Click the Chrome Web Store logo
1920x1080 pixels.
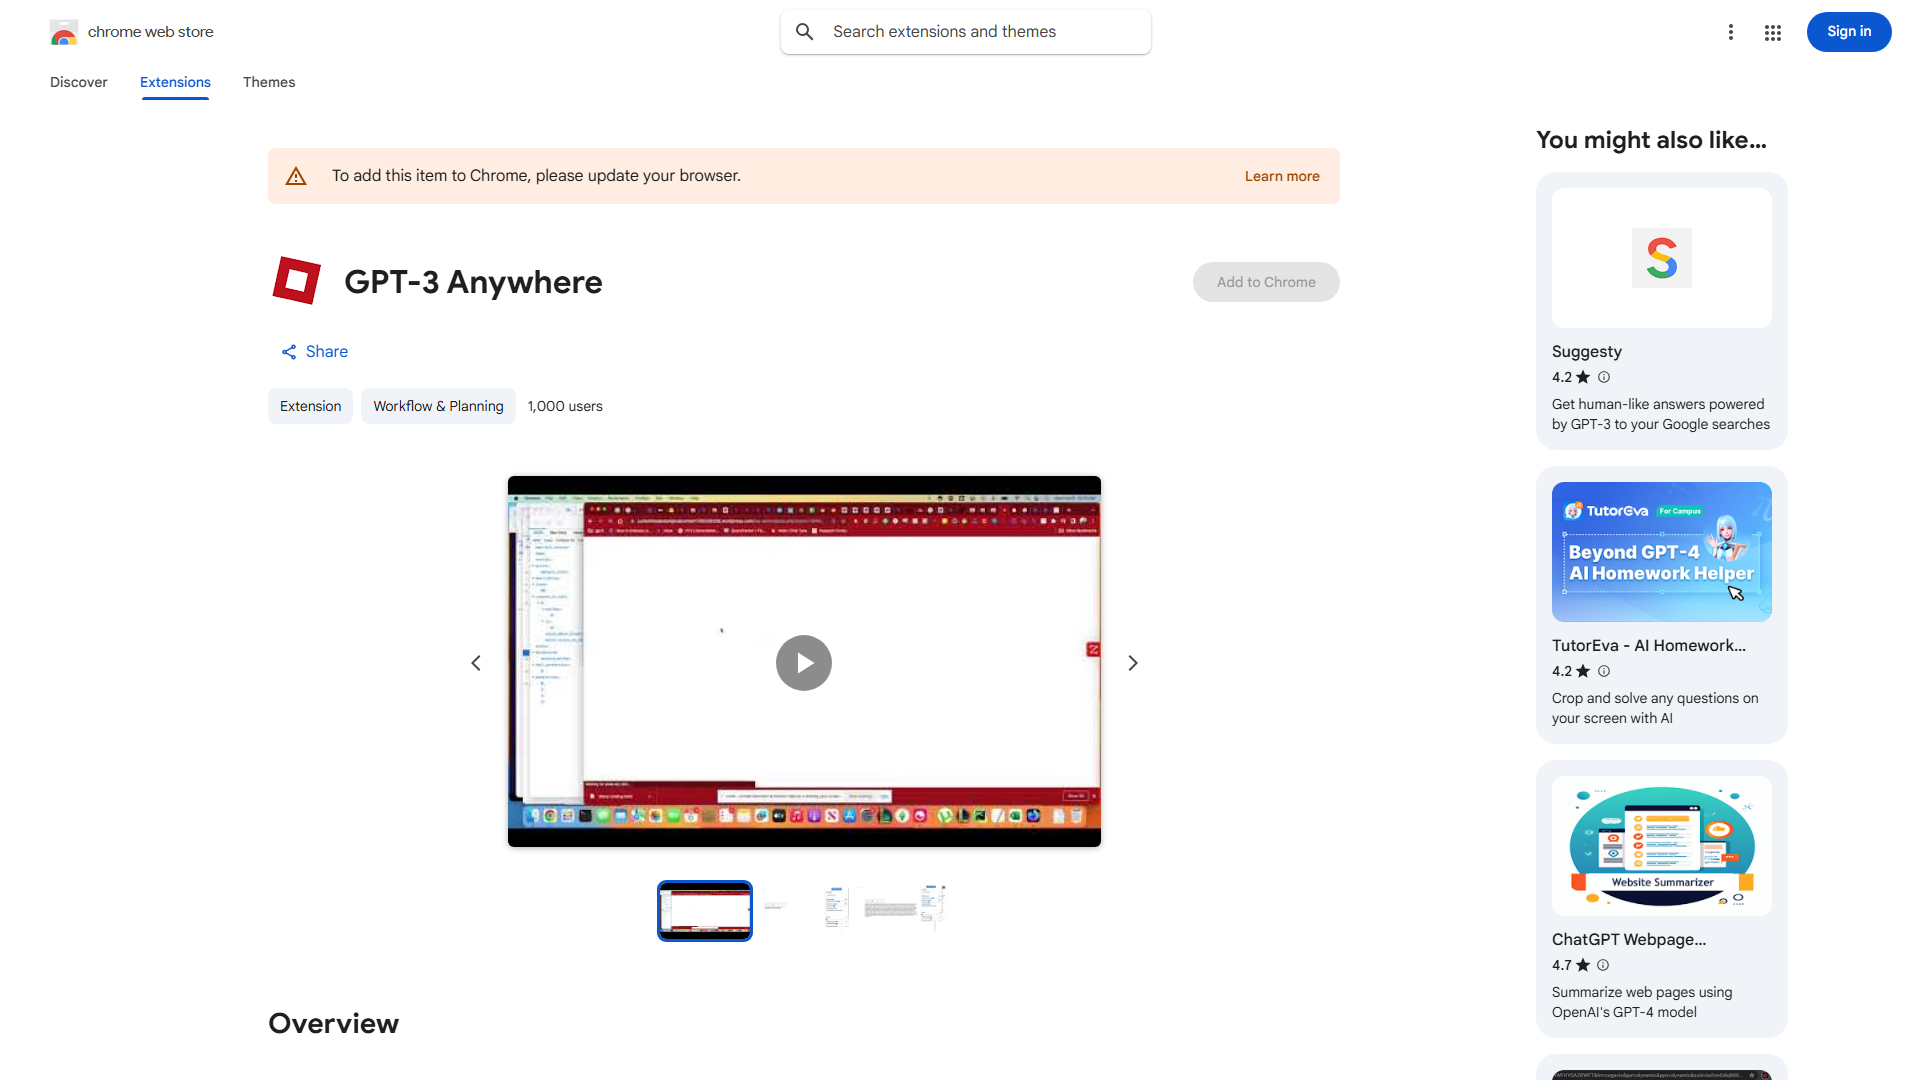click(64, 32)
